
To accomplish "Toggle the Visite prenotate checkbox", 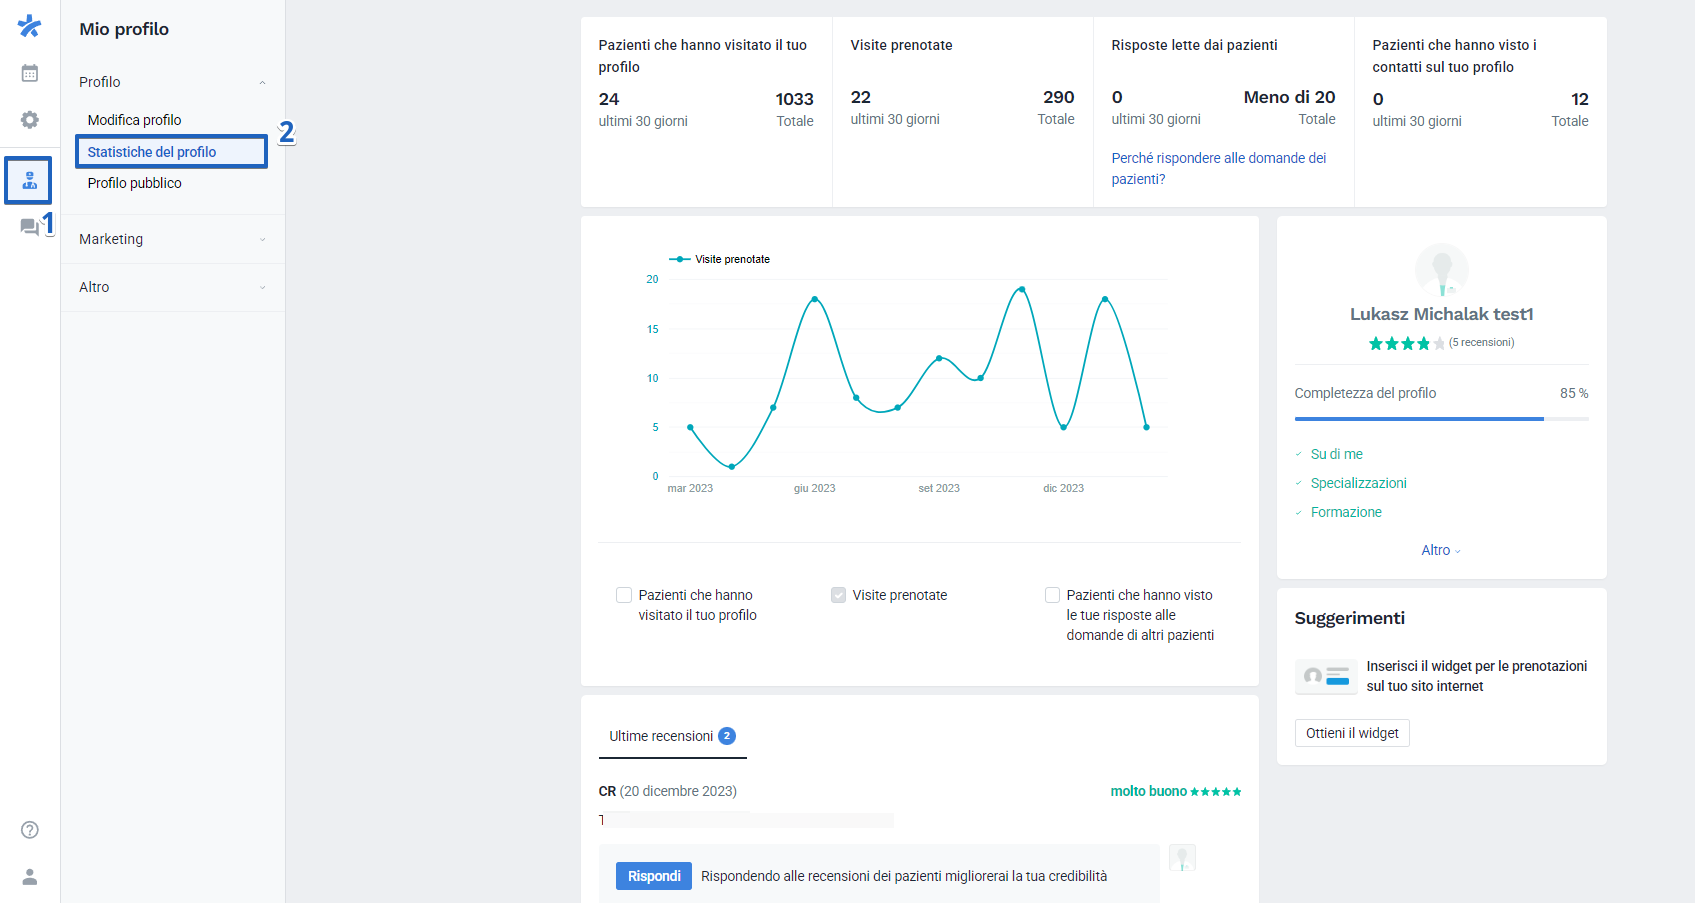I will [838, 595].
